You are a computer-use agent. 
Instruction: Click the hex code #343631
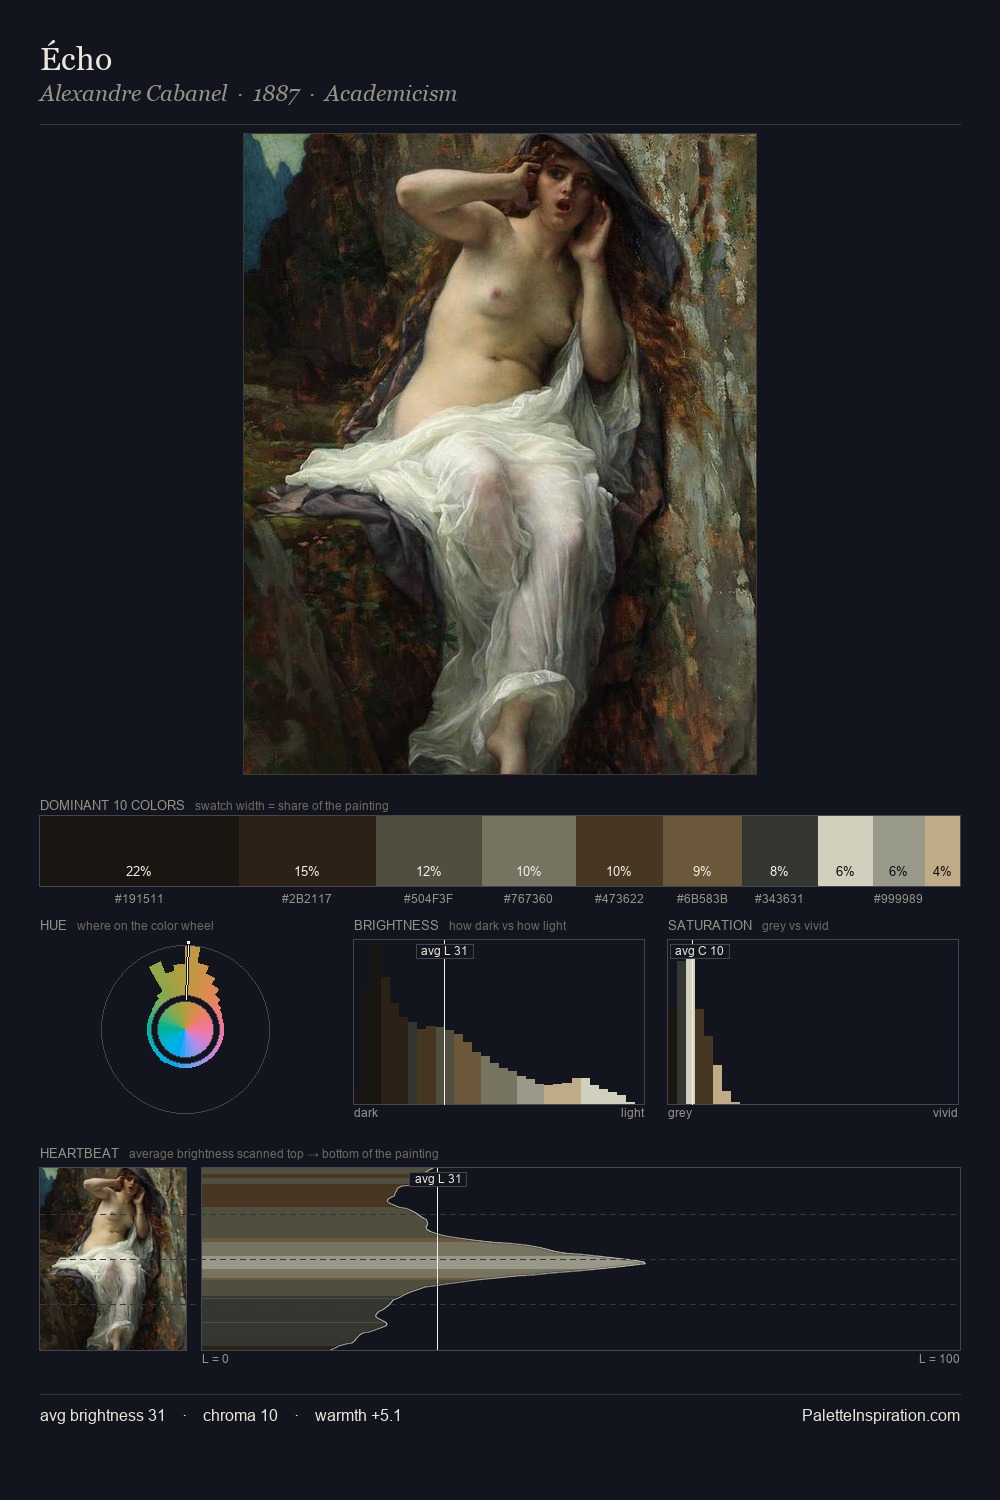tap(779, 898)
